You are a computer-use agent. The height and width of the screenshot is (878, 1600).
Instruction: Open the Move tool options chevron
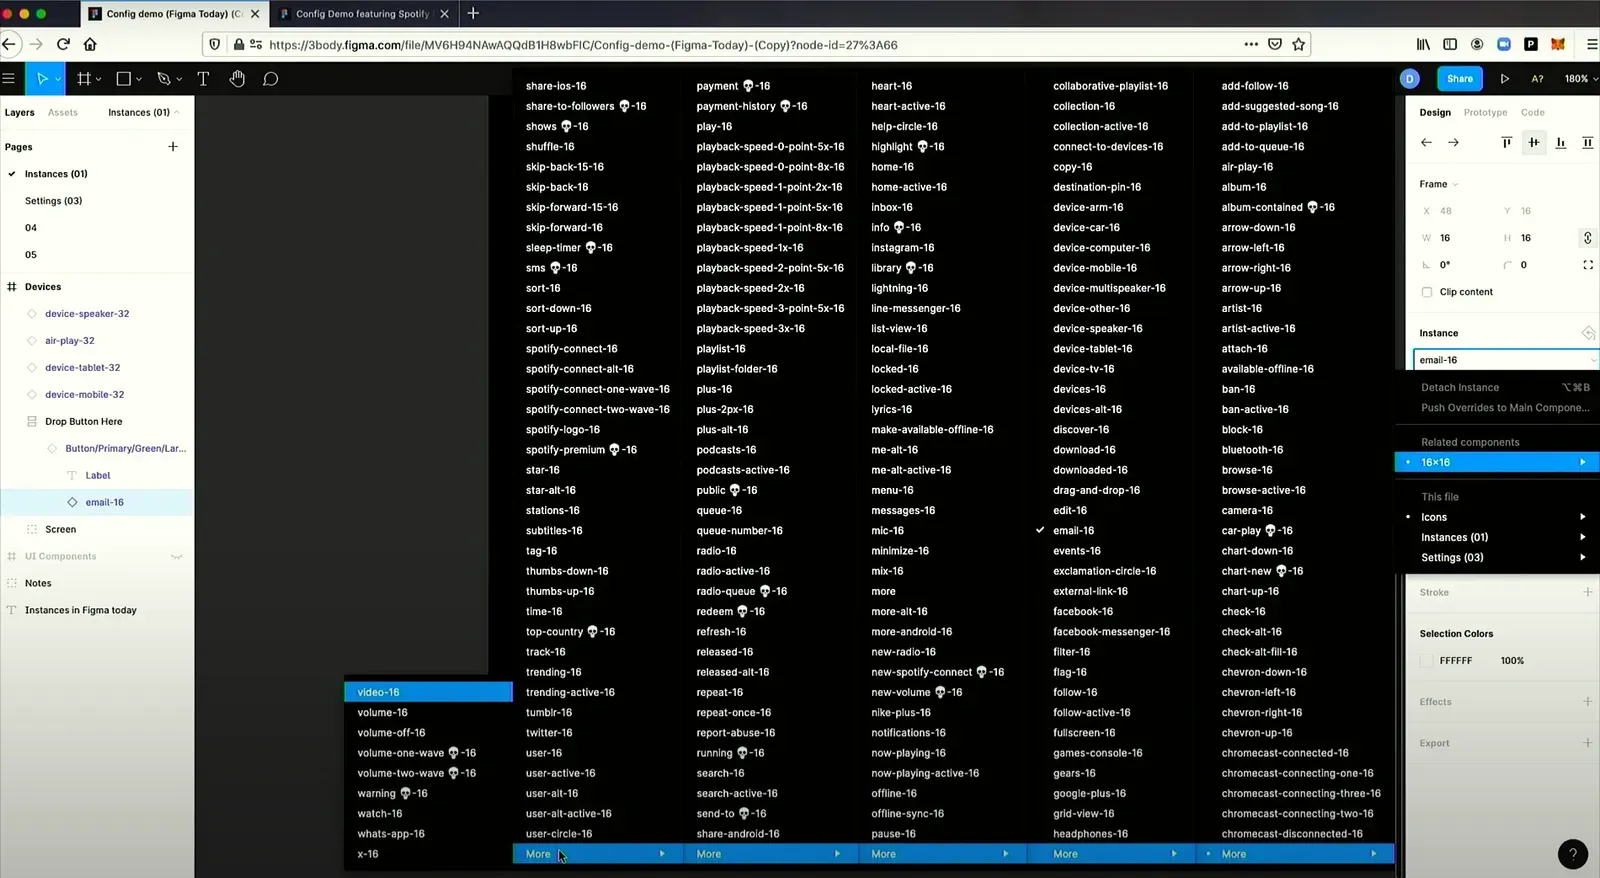point(58,79)
